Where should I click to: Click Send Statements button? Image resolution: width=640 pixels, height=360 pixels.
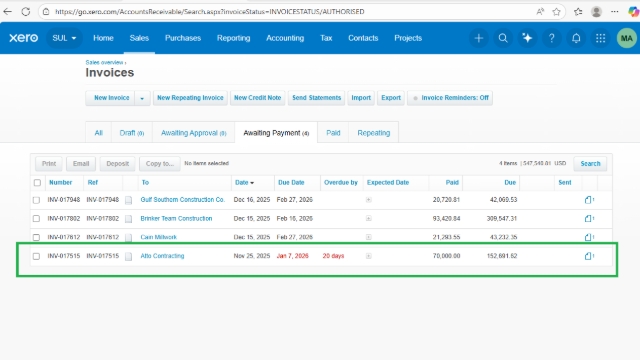coord(316,98)
